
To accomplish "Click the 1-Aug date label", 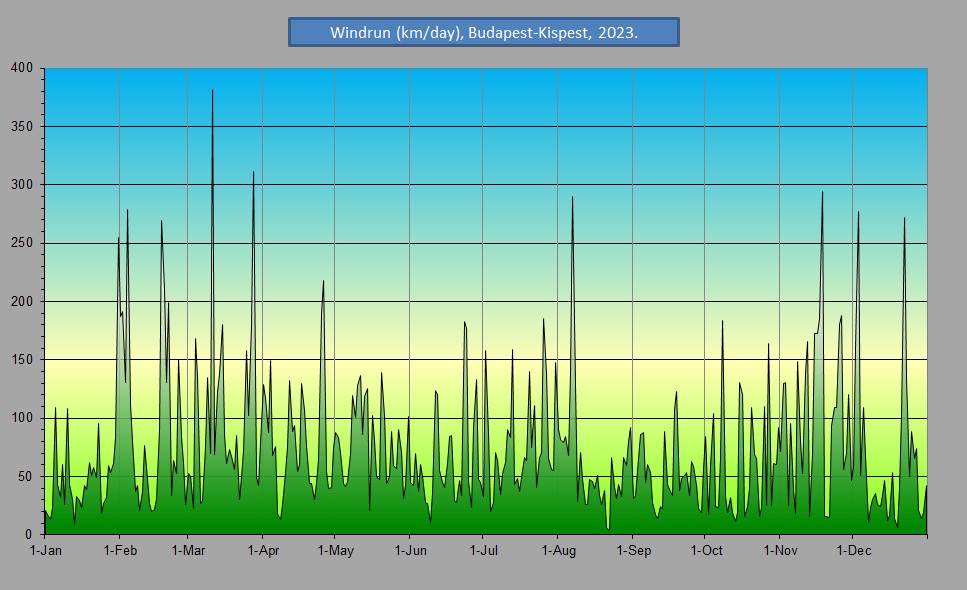I will [558, 550].
